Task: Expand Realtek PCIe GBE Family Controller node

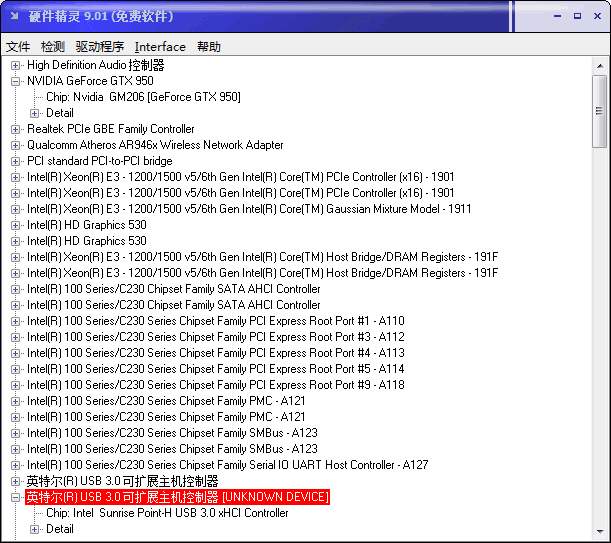Action: click(x=15, y=129)
